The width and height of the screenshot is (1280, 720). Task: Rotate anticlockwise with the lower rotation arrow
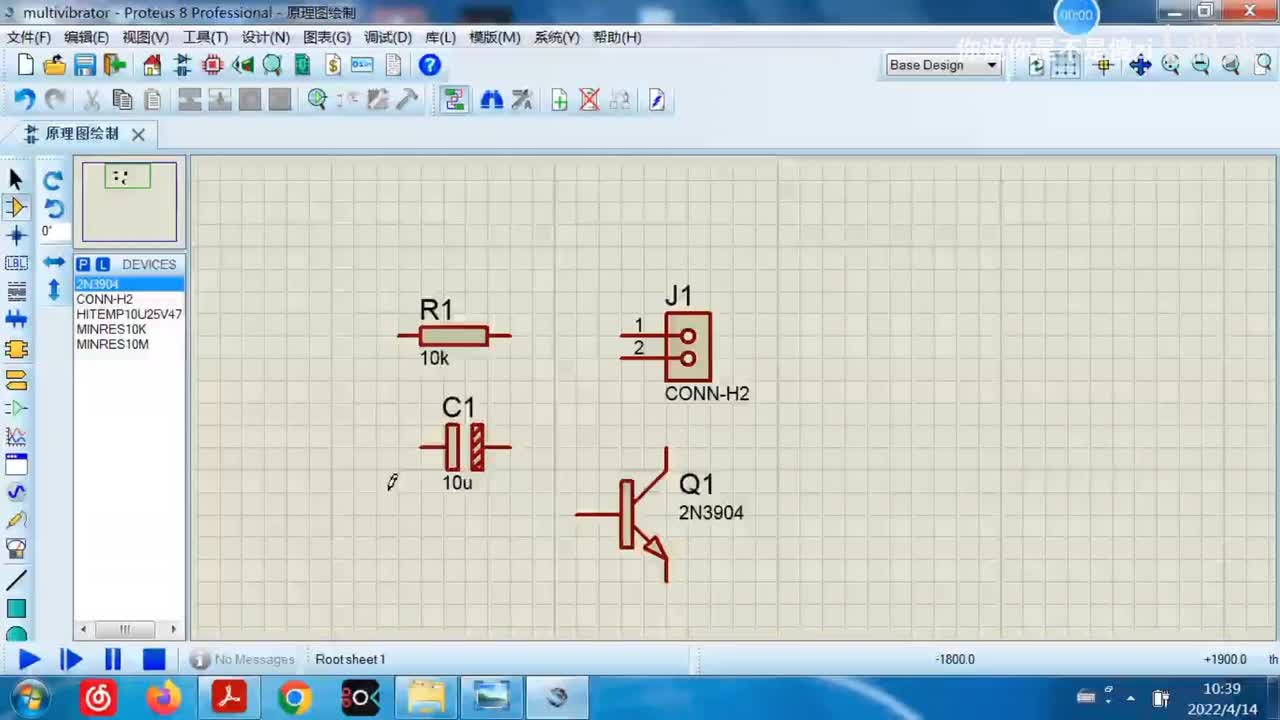pyautogui.click(x=54, y=208)
